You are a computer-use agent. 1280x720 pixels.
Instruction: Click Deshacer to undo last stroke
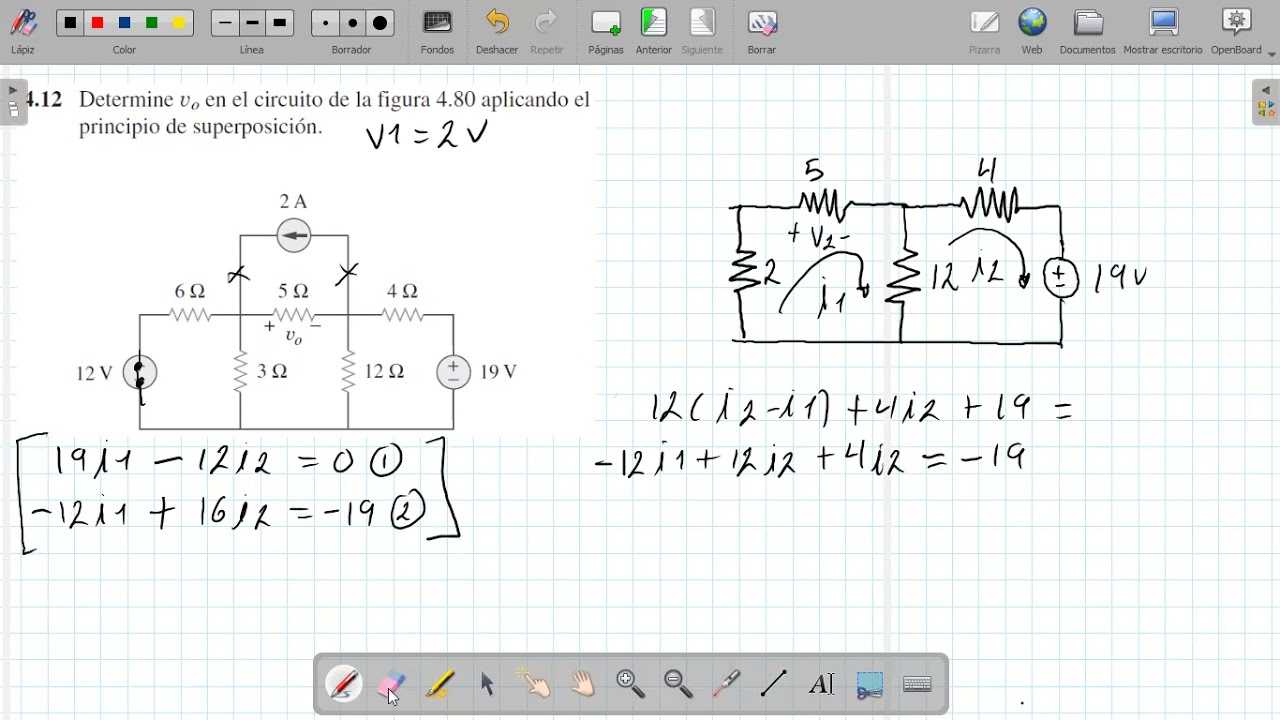497,31
